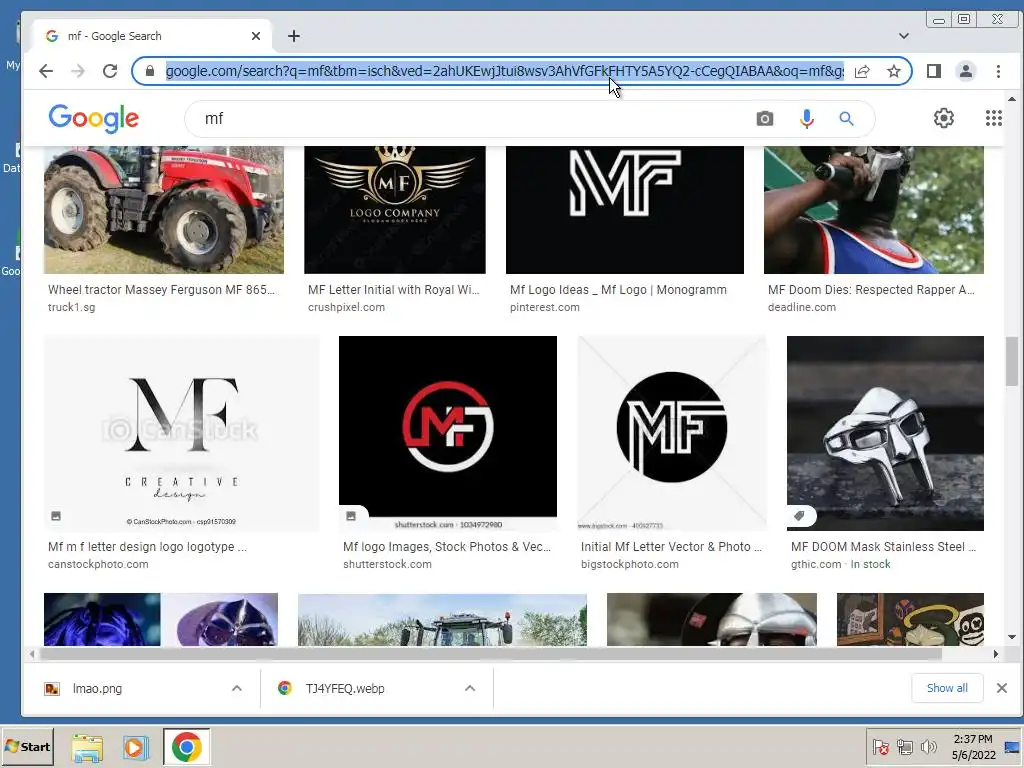Open a new tab with plus
This screenshot has height=768, width=1024.
(294, 36)
